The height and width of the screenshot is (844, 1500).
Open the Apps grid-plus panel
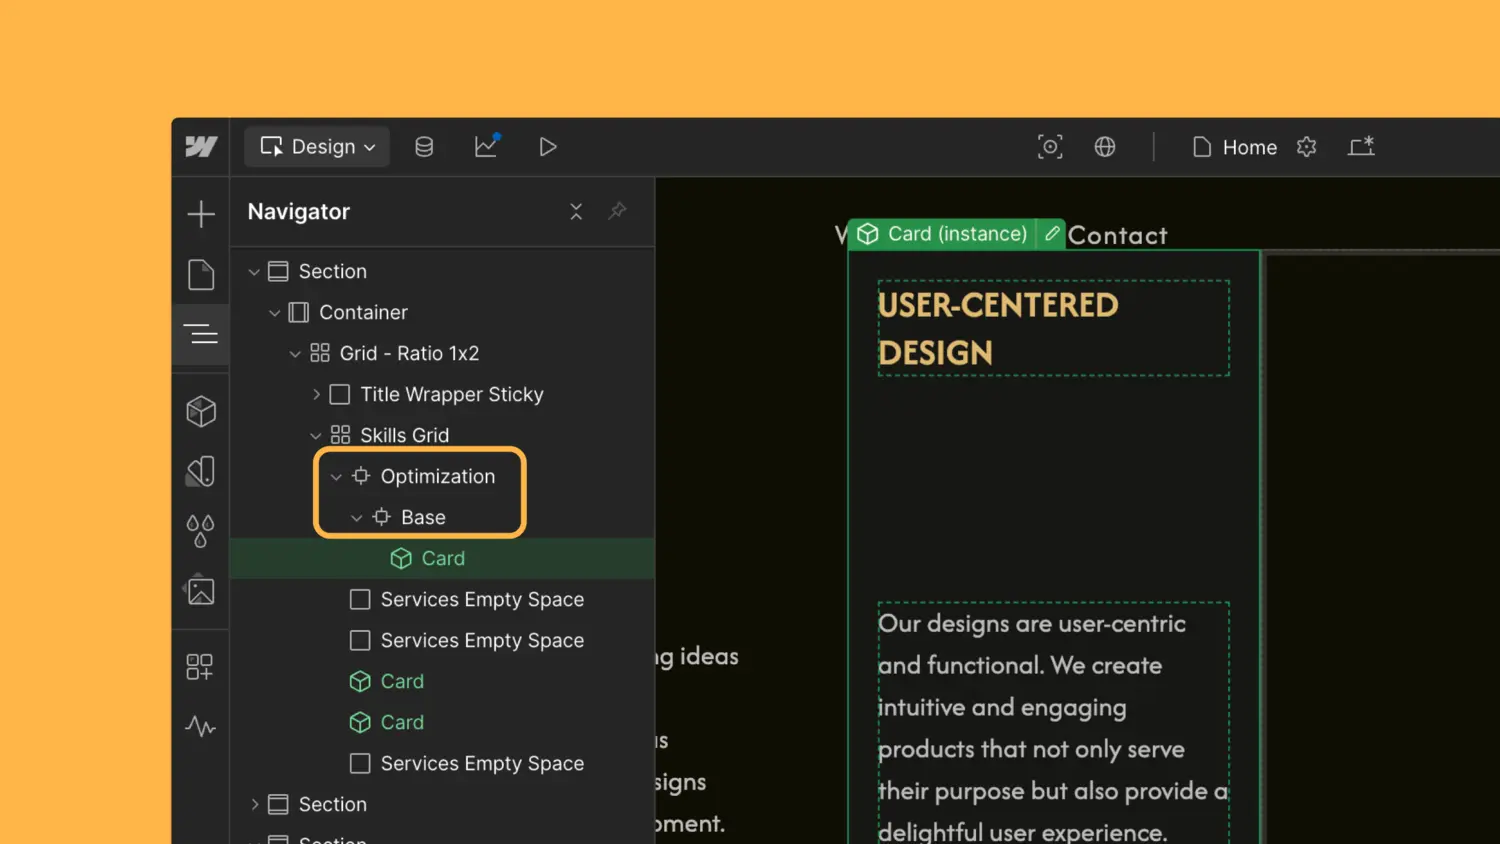pos(200,667)
